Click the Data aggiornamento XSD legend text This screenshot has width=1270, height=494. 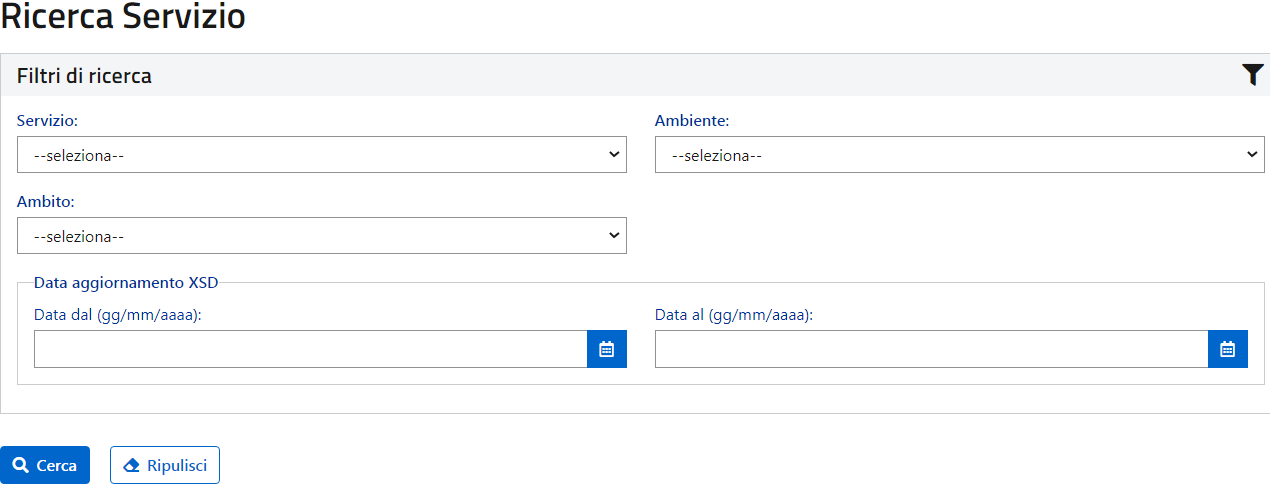(x=126, y=282)
